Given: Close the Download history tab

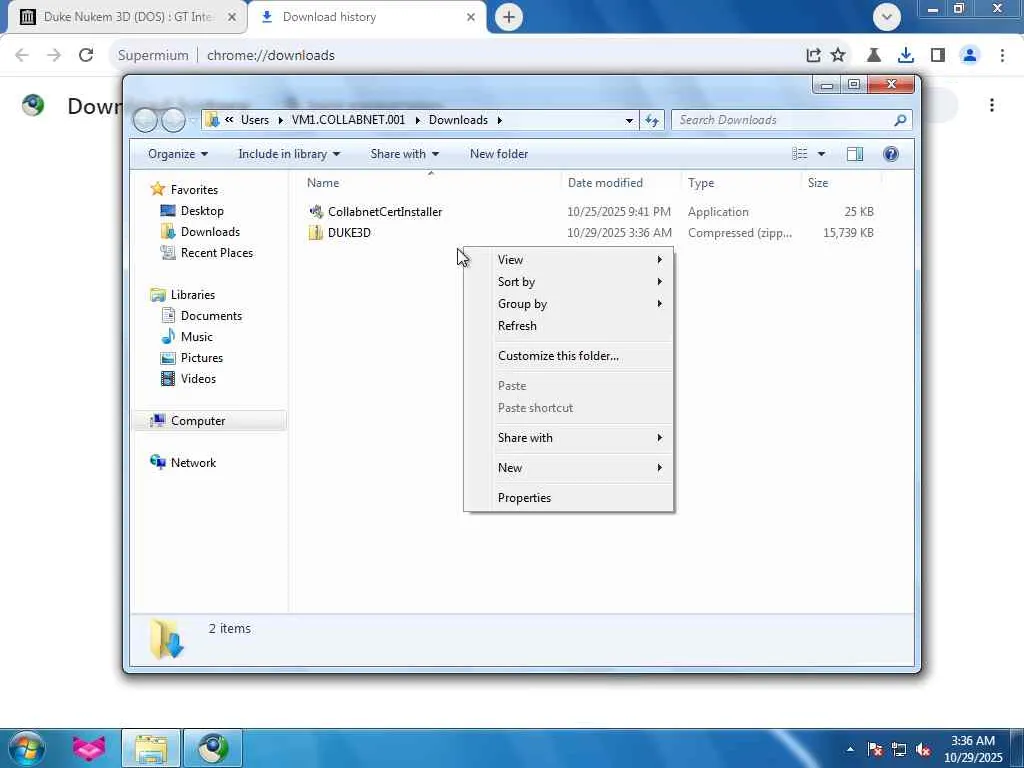Looking at the screenshot, I should [471, 17].
